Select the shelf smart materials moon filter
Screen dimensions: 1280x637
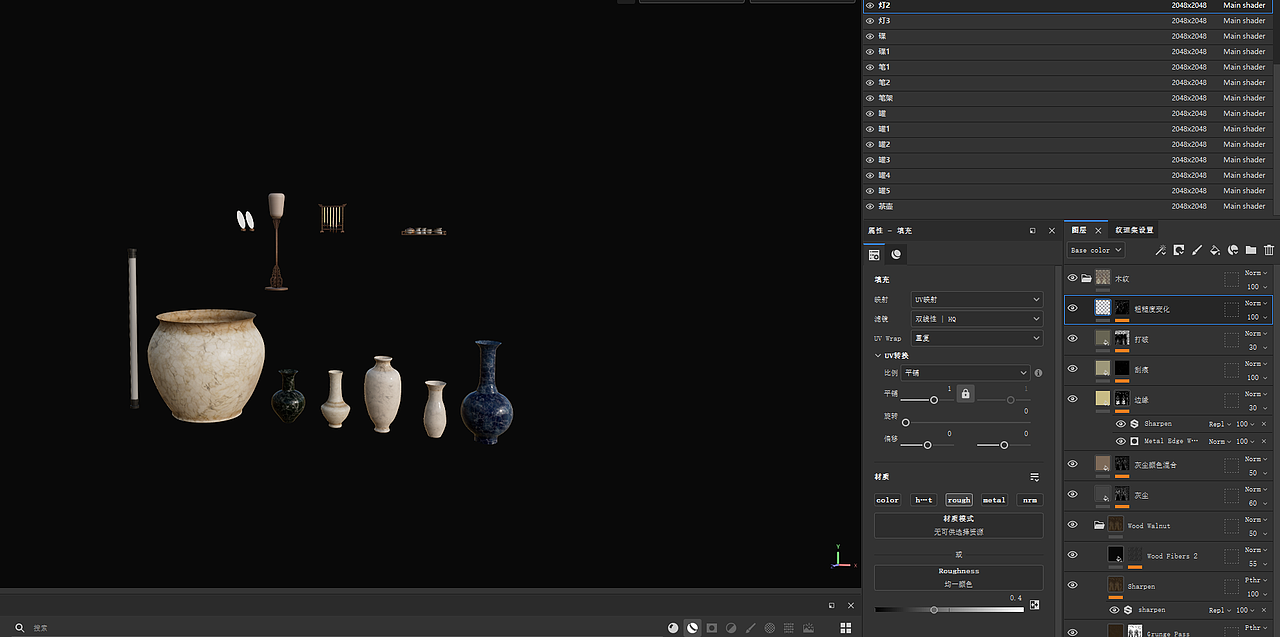[692, 628]
